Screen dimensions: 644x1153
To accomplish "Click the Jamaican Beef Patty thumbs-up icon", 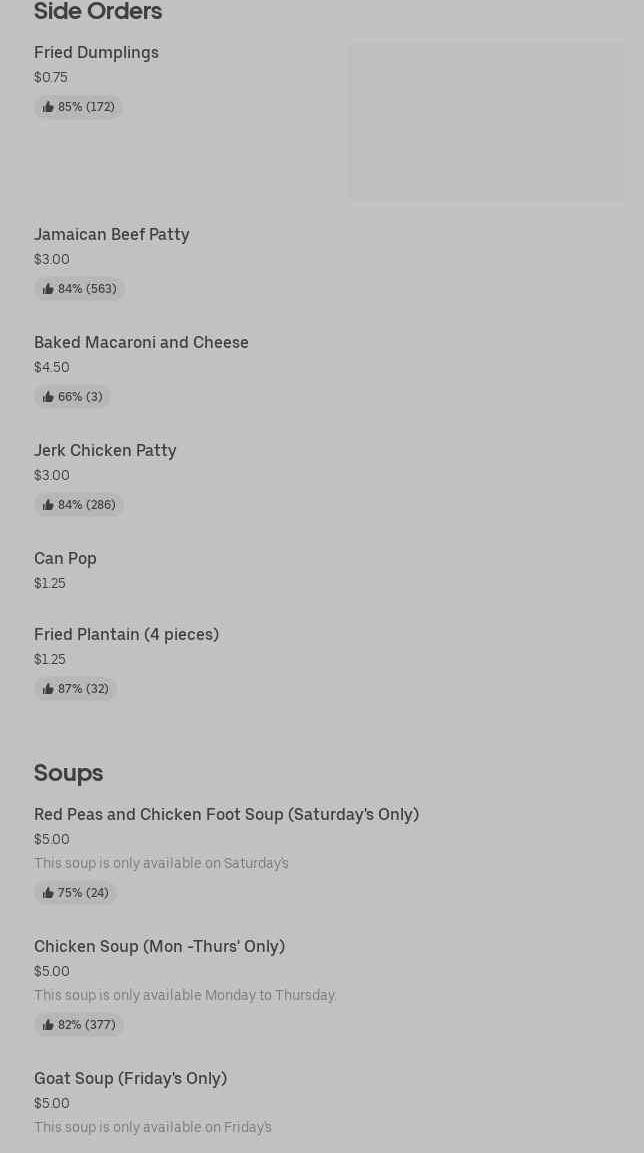I will (48, 289).
